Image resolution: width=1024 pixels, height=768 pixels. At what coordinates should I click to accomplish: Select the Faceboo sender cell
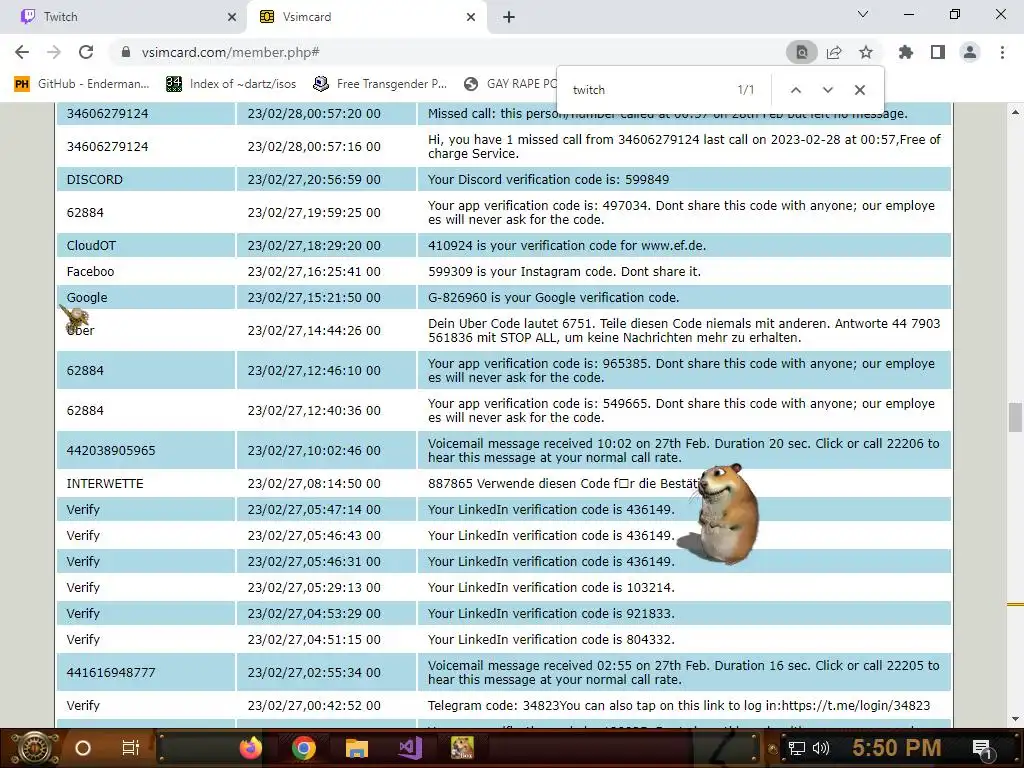[x=146, y=272]
